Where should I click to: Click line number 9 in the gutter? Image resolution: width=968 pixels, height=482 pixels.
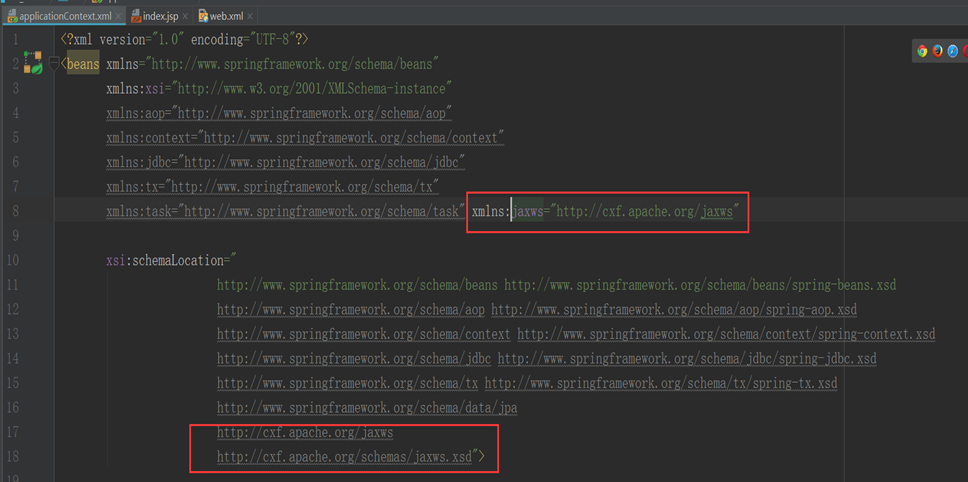pos(14,236)
